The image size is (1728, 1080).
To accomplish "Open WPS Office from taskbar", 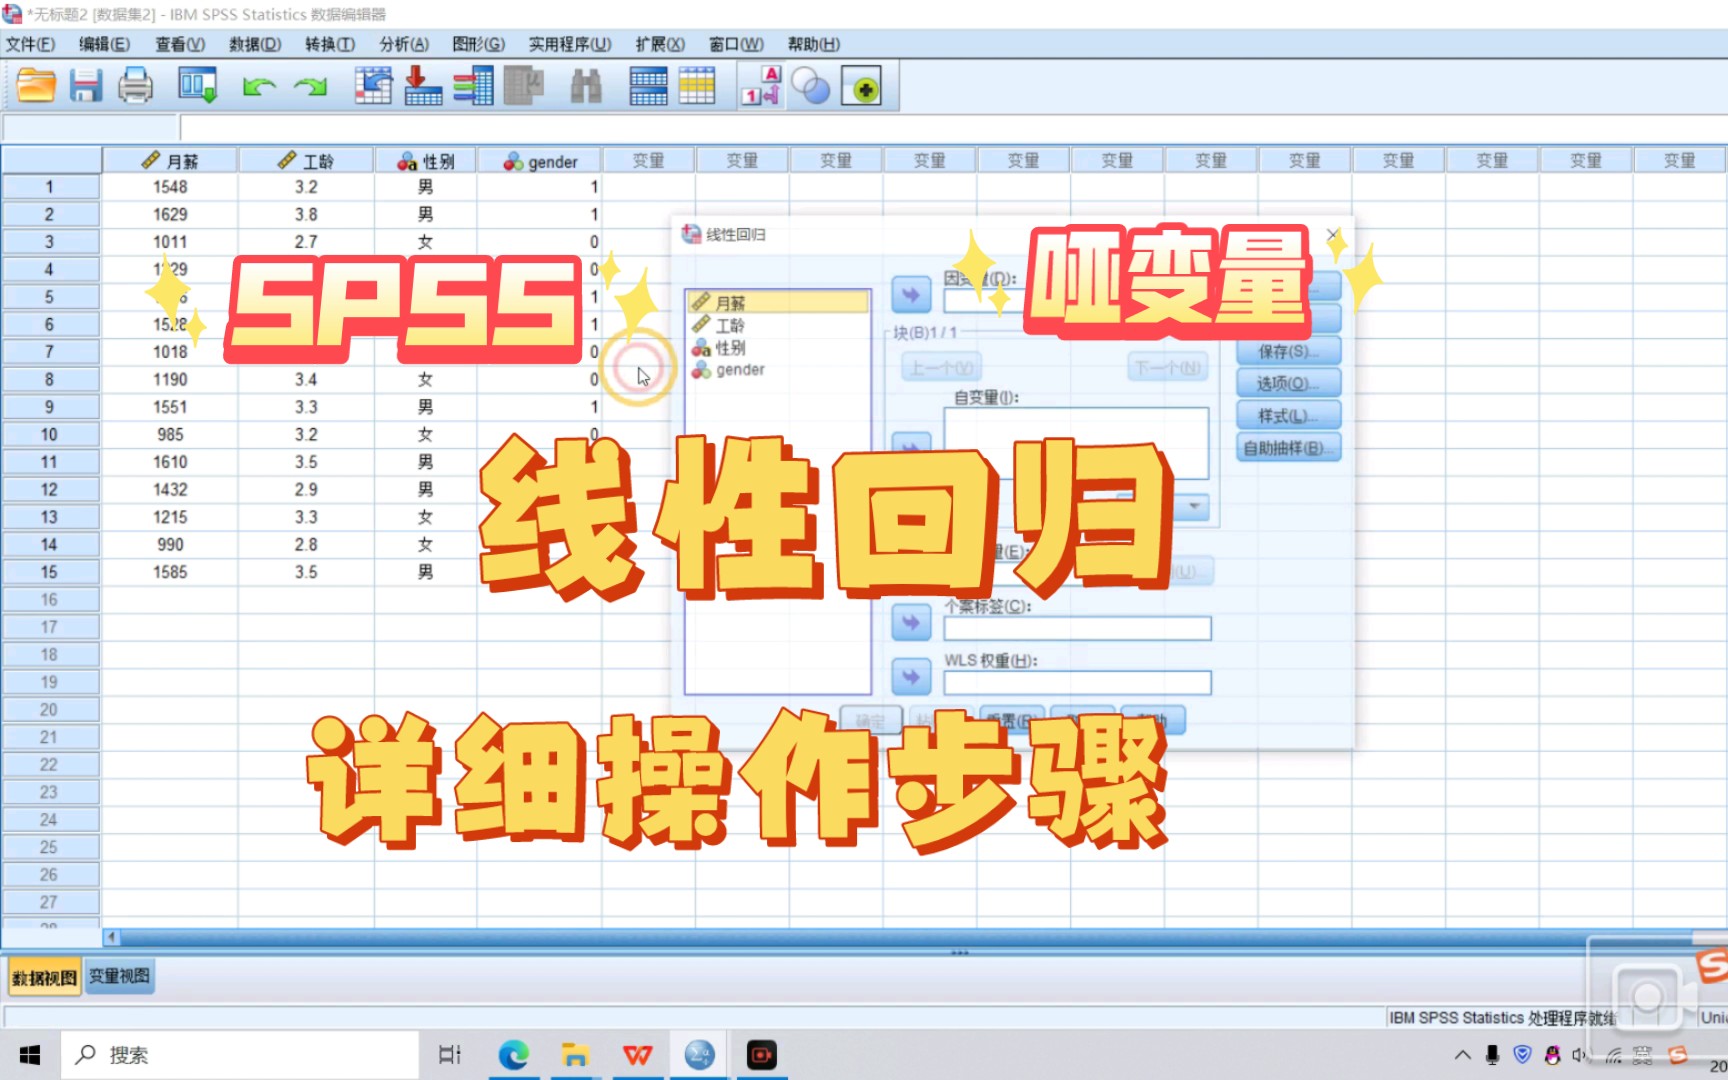I will (x=637, y=1055).
